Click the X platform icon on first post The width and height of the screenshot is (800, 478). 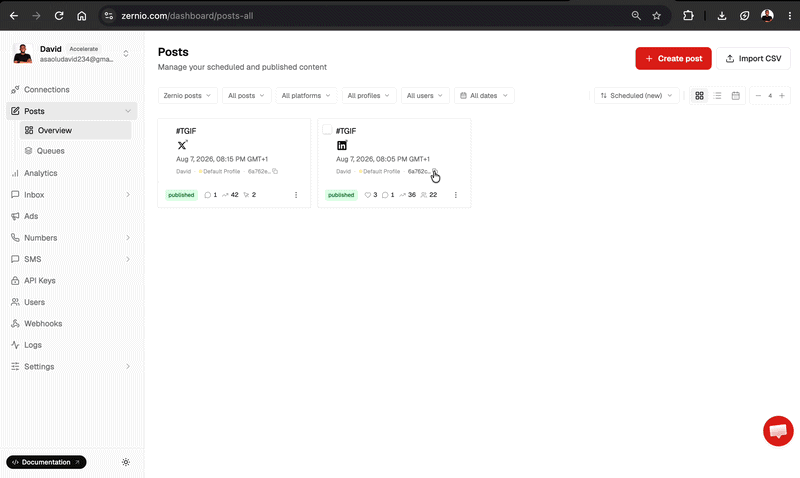[182, 145]
